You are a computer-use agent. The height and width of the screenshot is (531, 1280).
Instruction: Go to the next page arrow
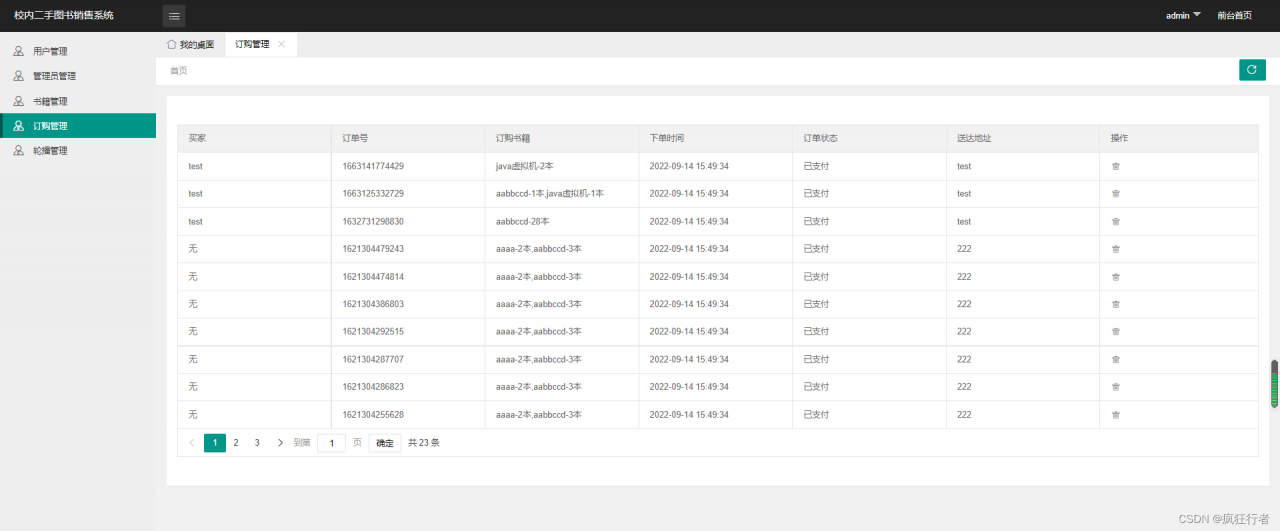point(280,443)
